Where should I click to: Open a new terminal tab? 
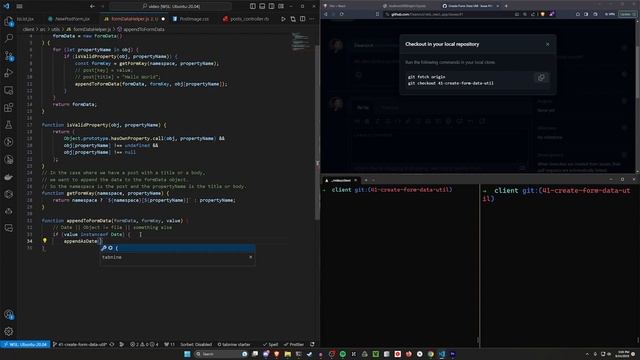(x=366, y=180)
